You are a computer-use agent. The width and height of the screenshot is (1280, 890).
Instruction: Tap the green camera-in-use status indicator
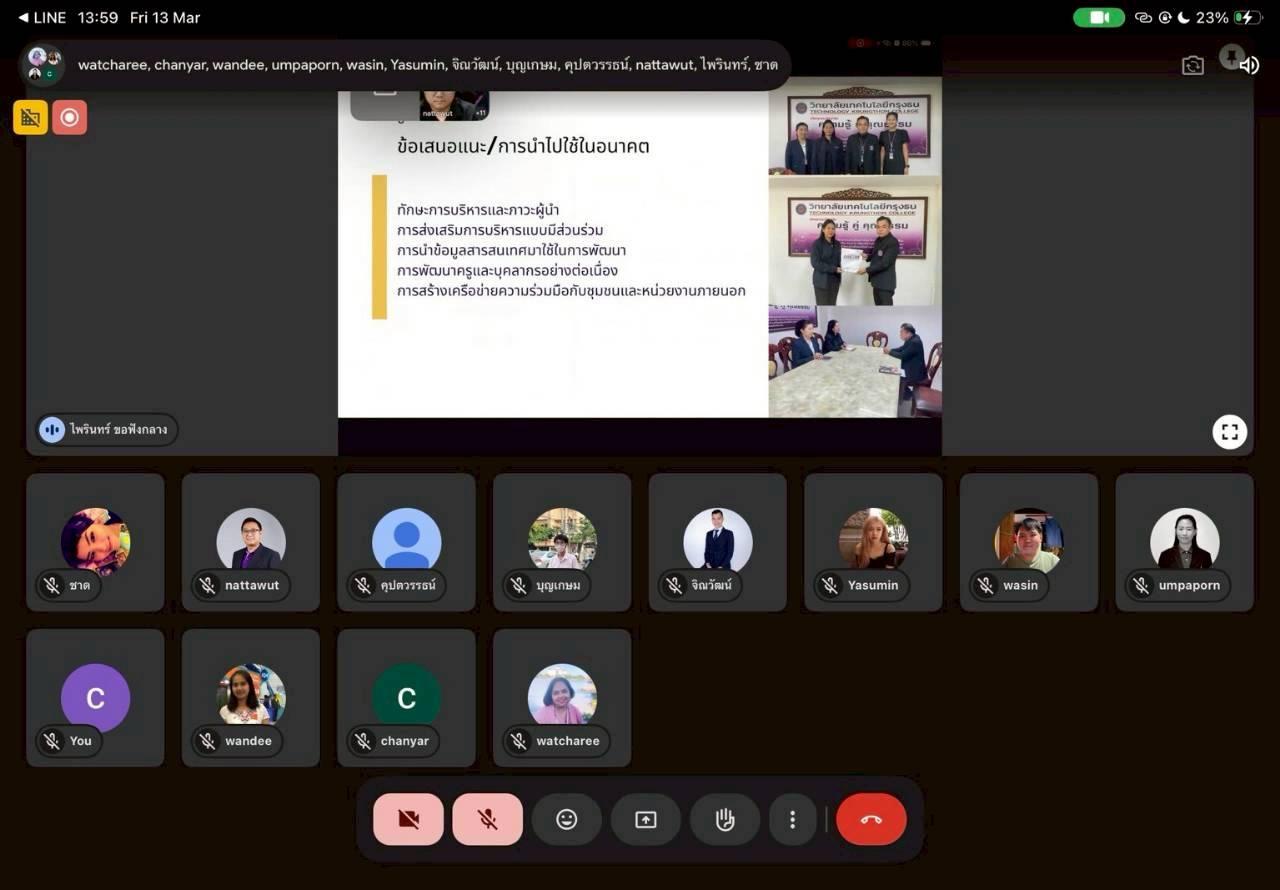point(1098,18)
